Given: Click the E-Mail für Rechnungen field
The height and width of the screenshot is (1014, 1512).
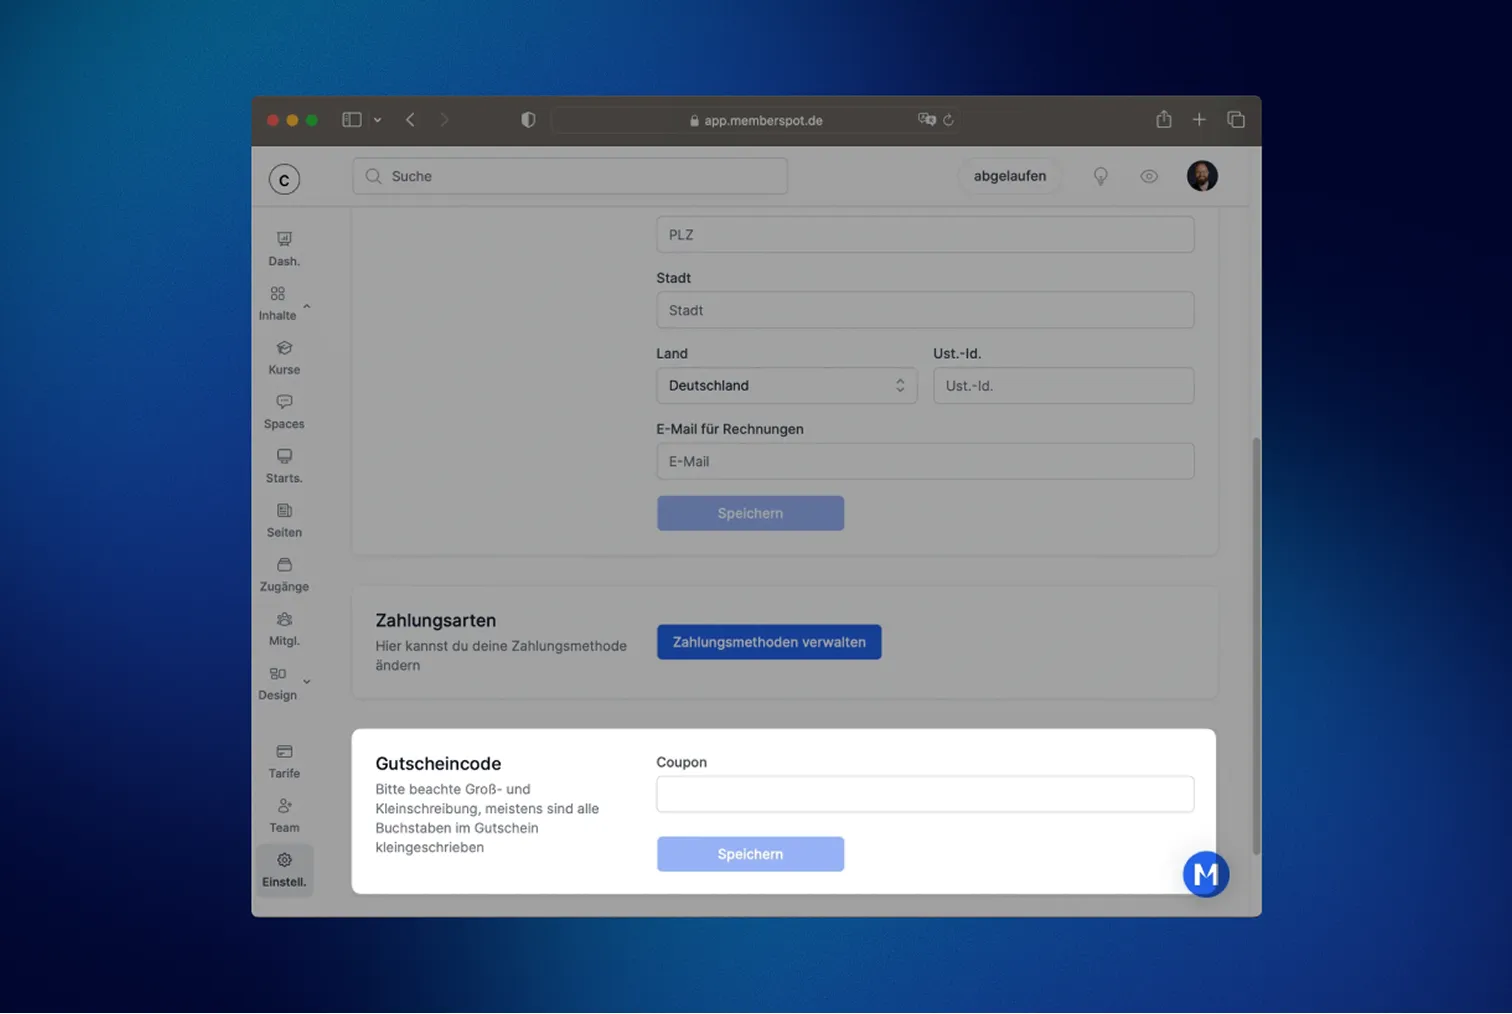Looking at the screenshot, I should point(925,461).
